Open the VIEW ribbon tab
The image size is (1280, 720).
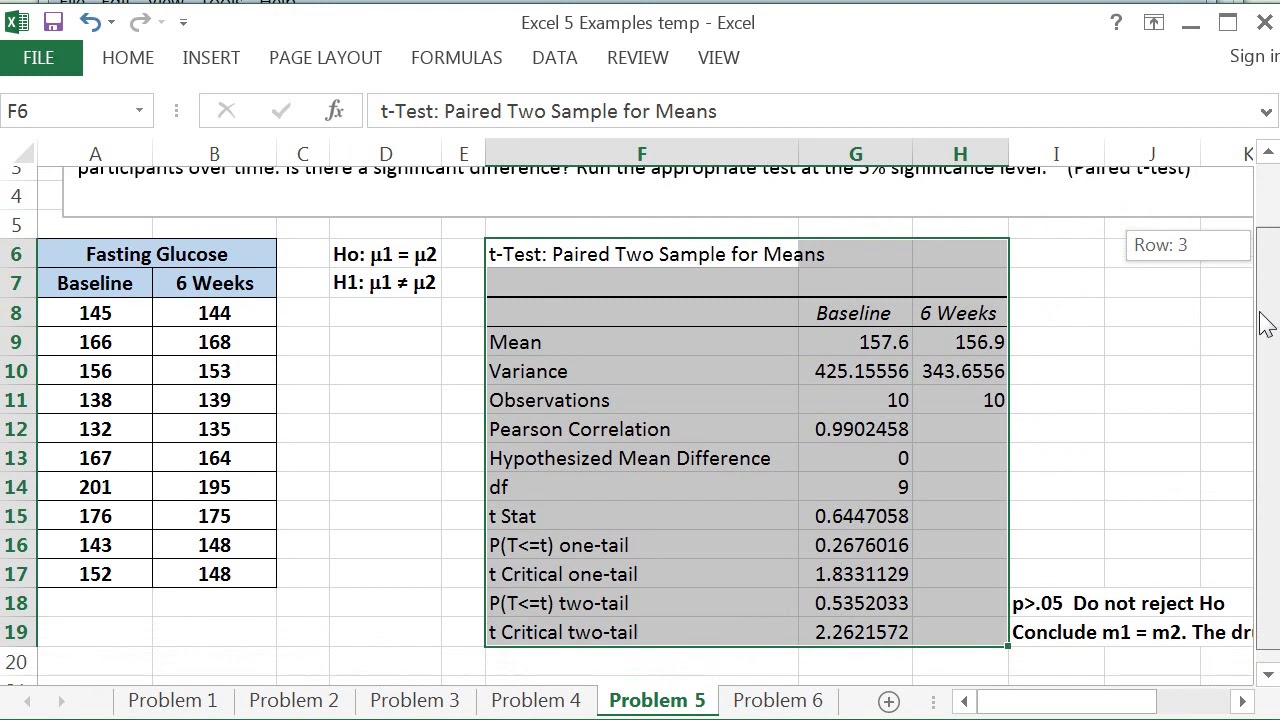coord(718,58)
